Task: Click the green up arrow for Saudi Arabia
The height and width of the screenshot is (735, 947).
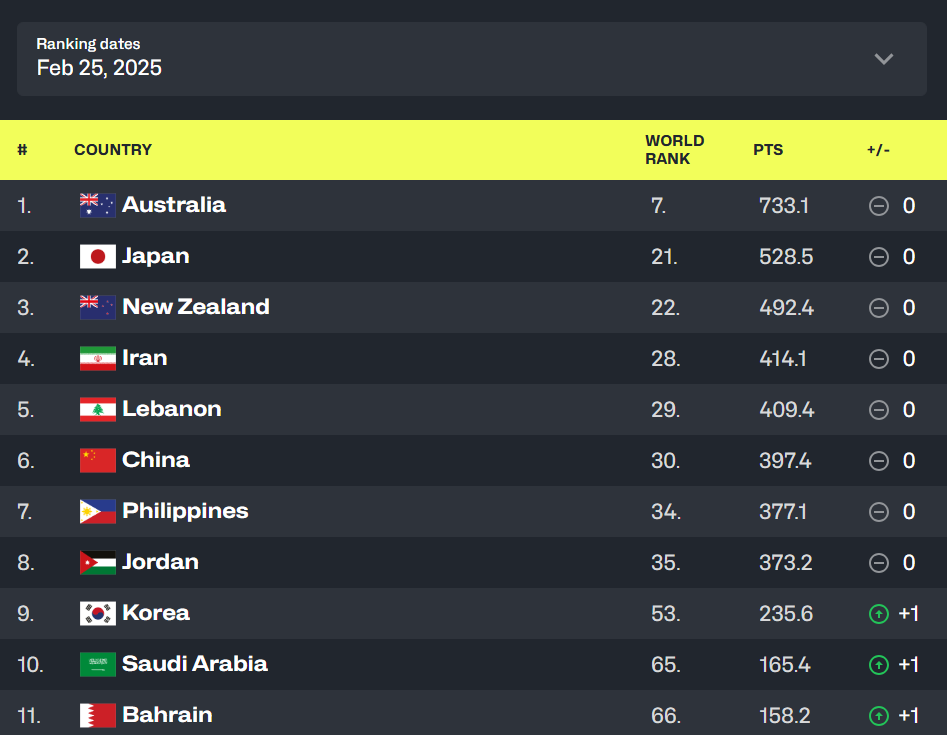Action: pos(879,665)
